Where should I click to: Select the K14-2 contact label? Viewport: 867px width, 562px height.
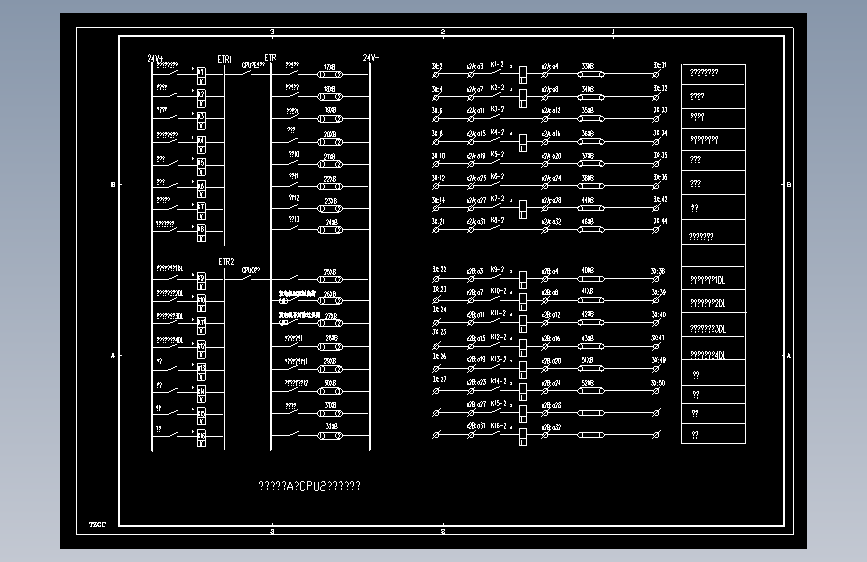(498, 381)
